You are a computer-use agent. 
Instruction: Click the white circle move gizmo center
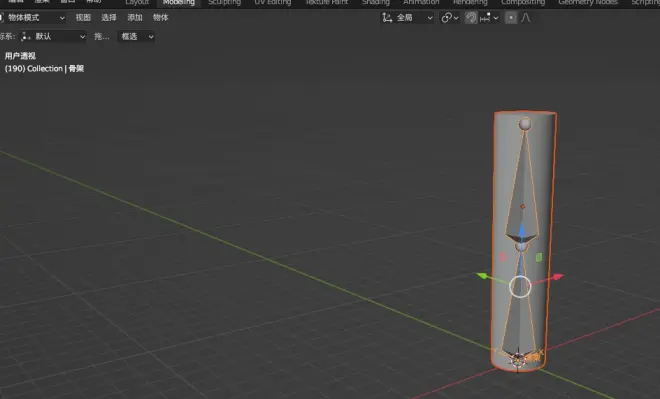[x=520, y=287]
